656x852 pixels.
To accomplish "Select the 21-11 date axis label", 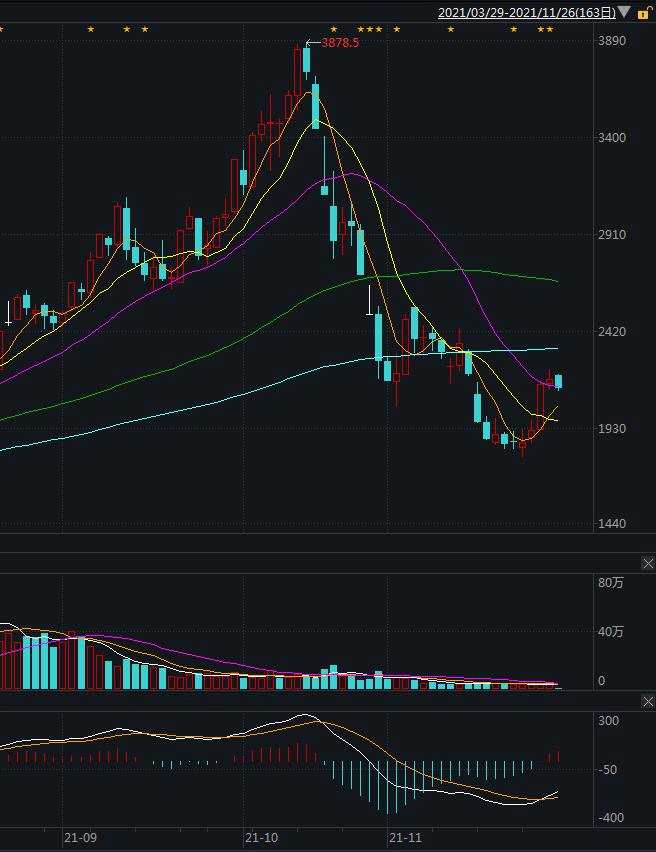I will click(x=405, y=837).
